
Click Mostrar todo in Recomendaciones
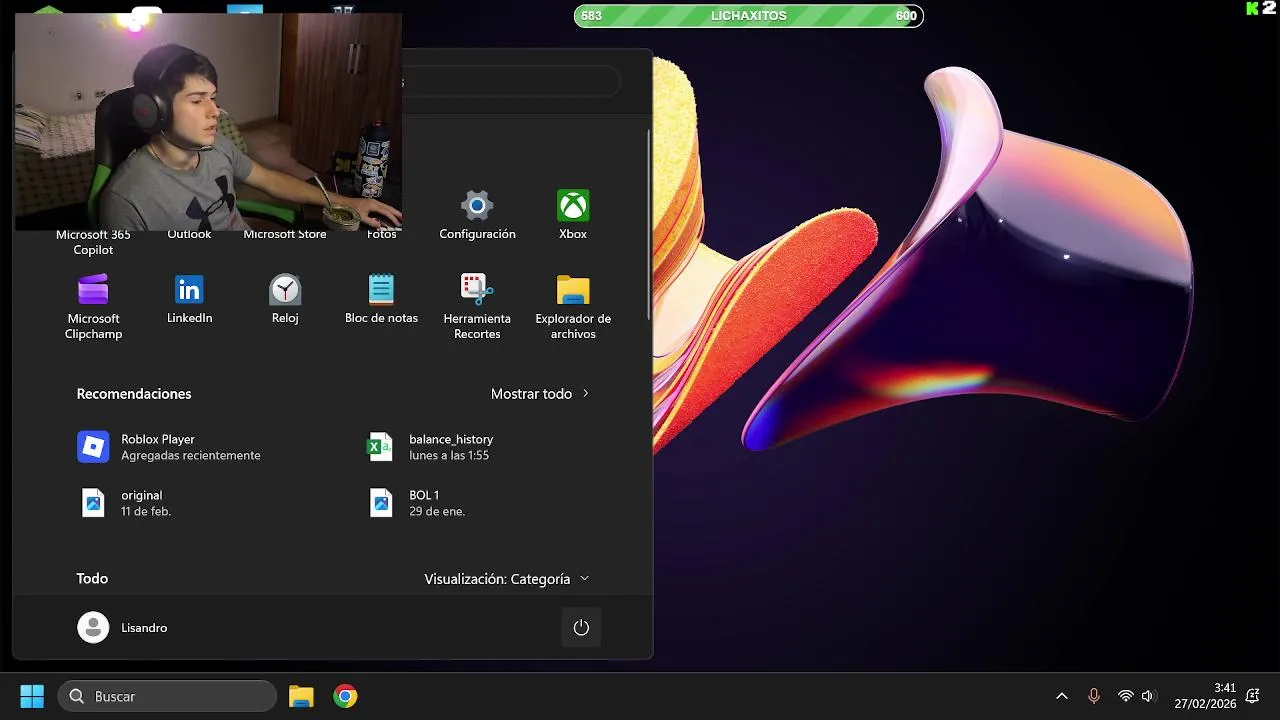(x=540, y=394)
